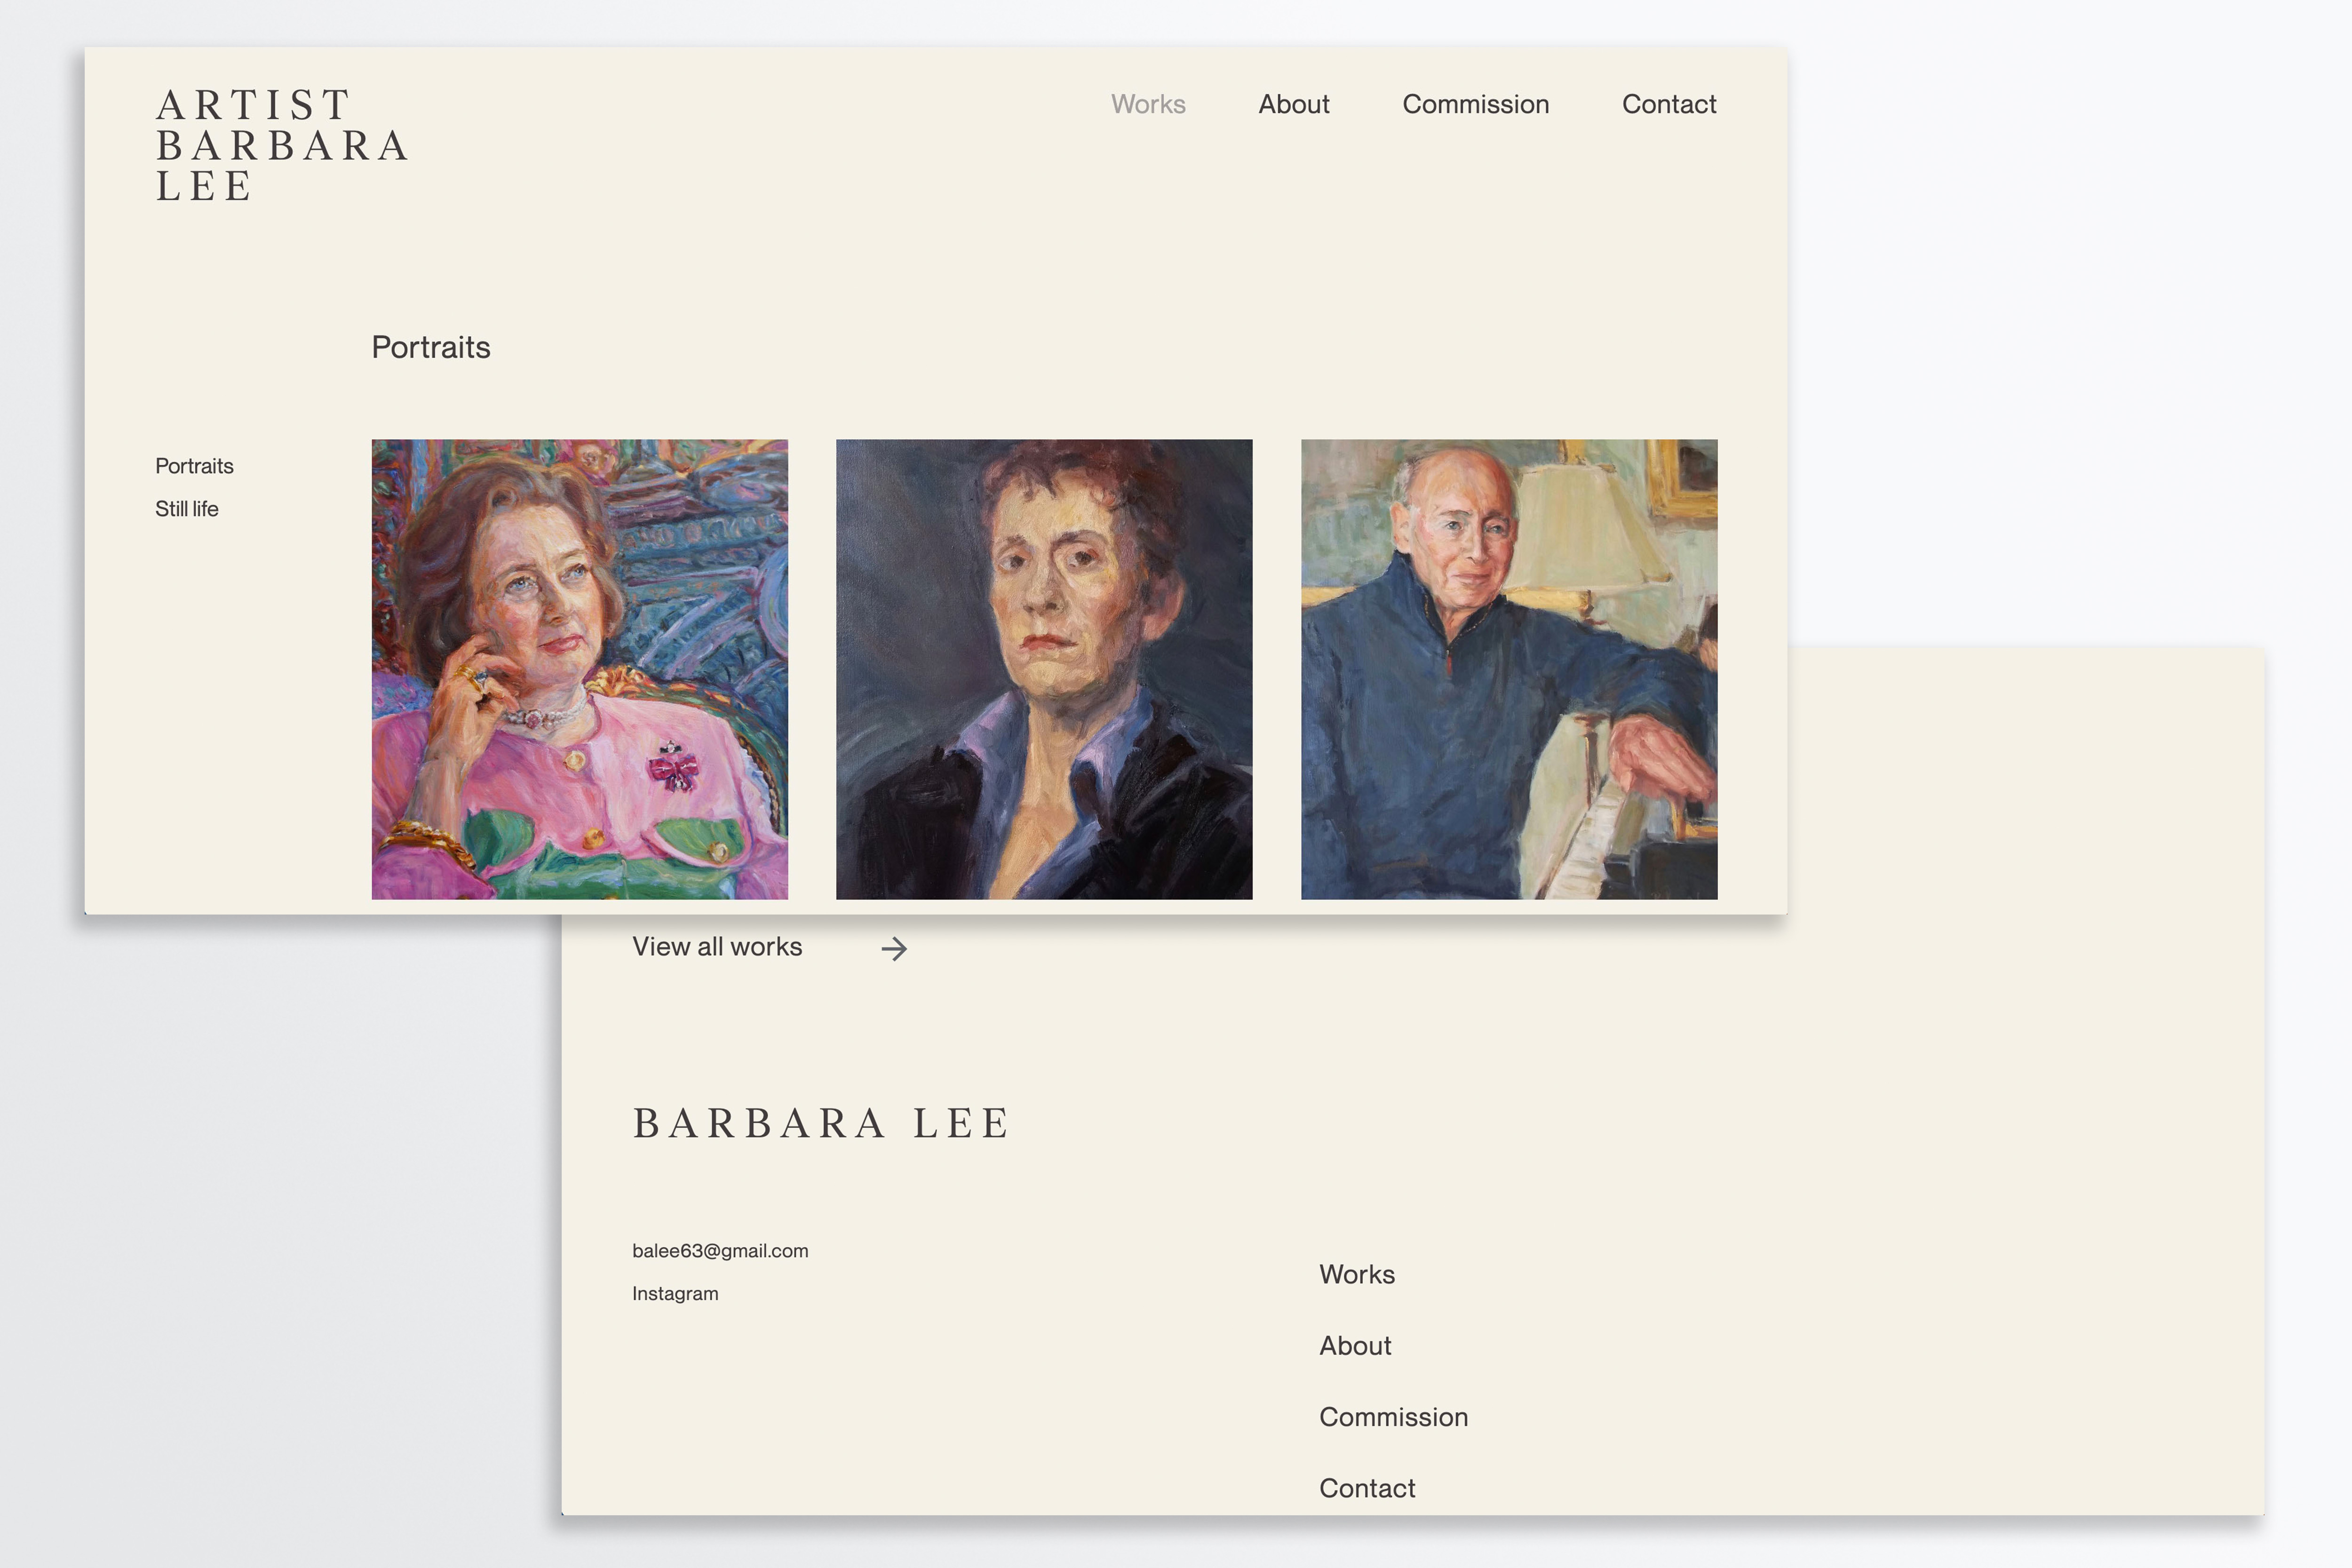This screenshot has height=1568, width=2352.
Task: Select Contact in the header navigation
Action: point(1669,104)
